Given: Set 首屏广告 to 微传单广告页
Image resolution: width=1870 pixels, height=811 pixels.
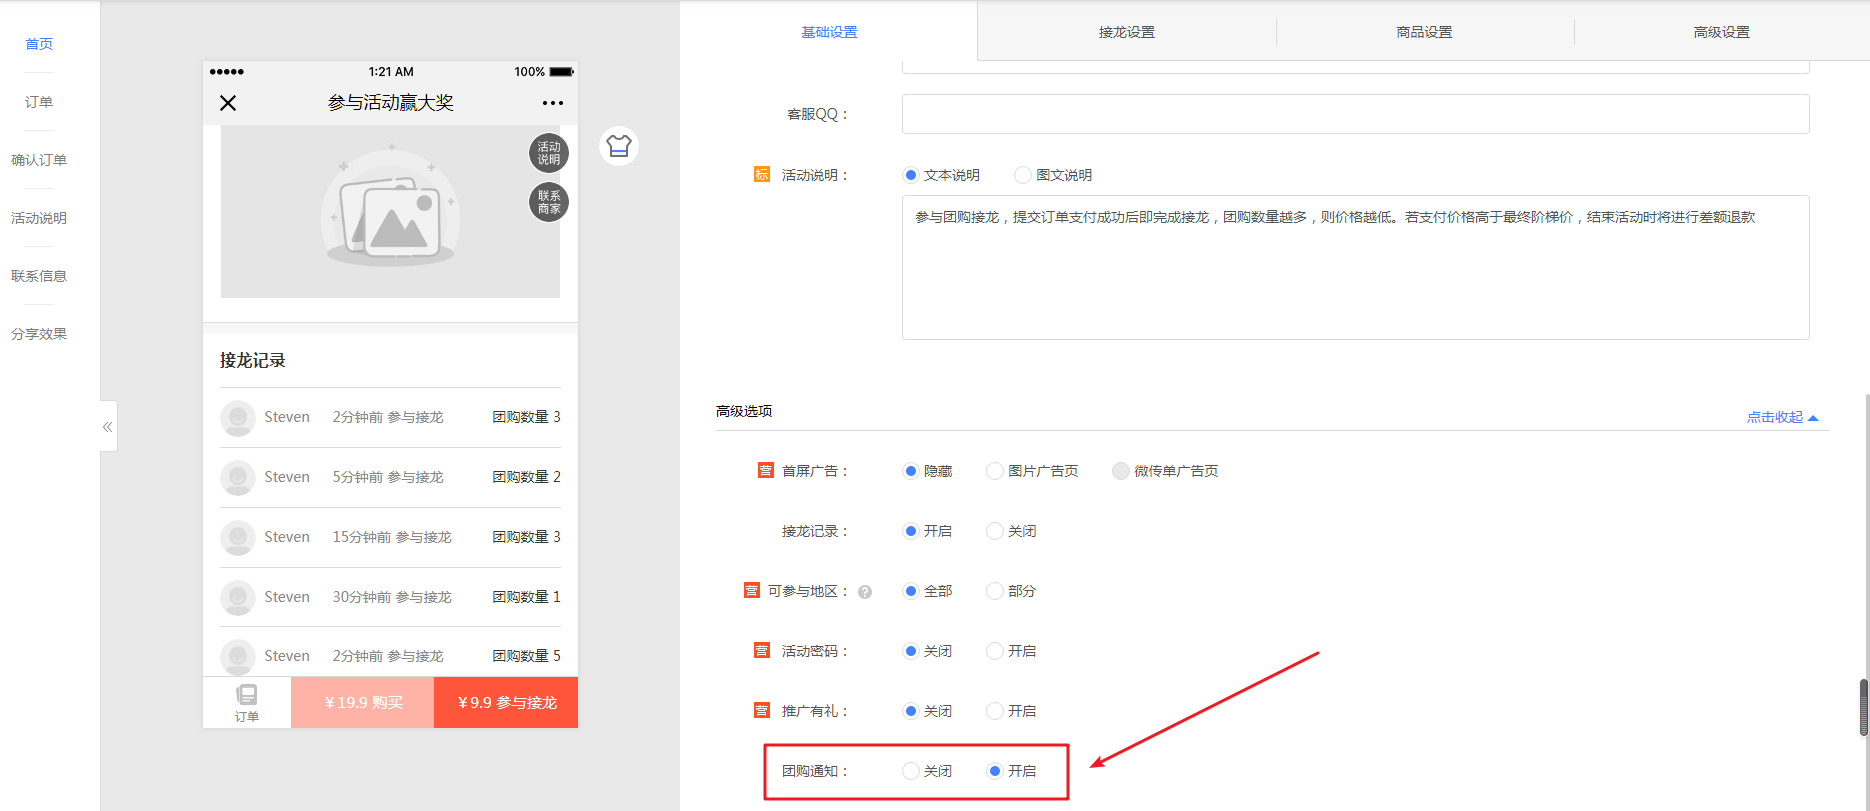Looking at the screenshot, I should 1121,471.
